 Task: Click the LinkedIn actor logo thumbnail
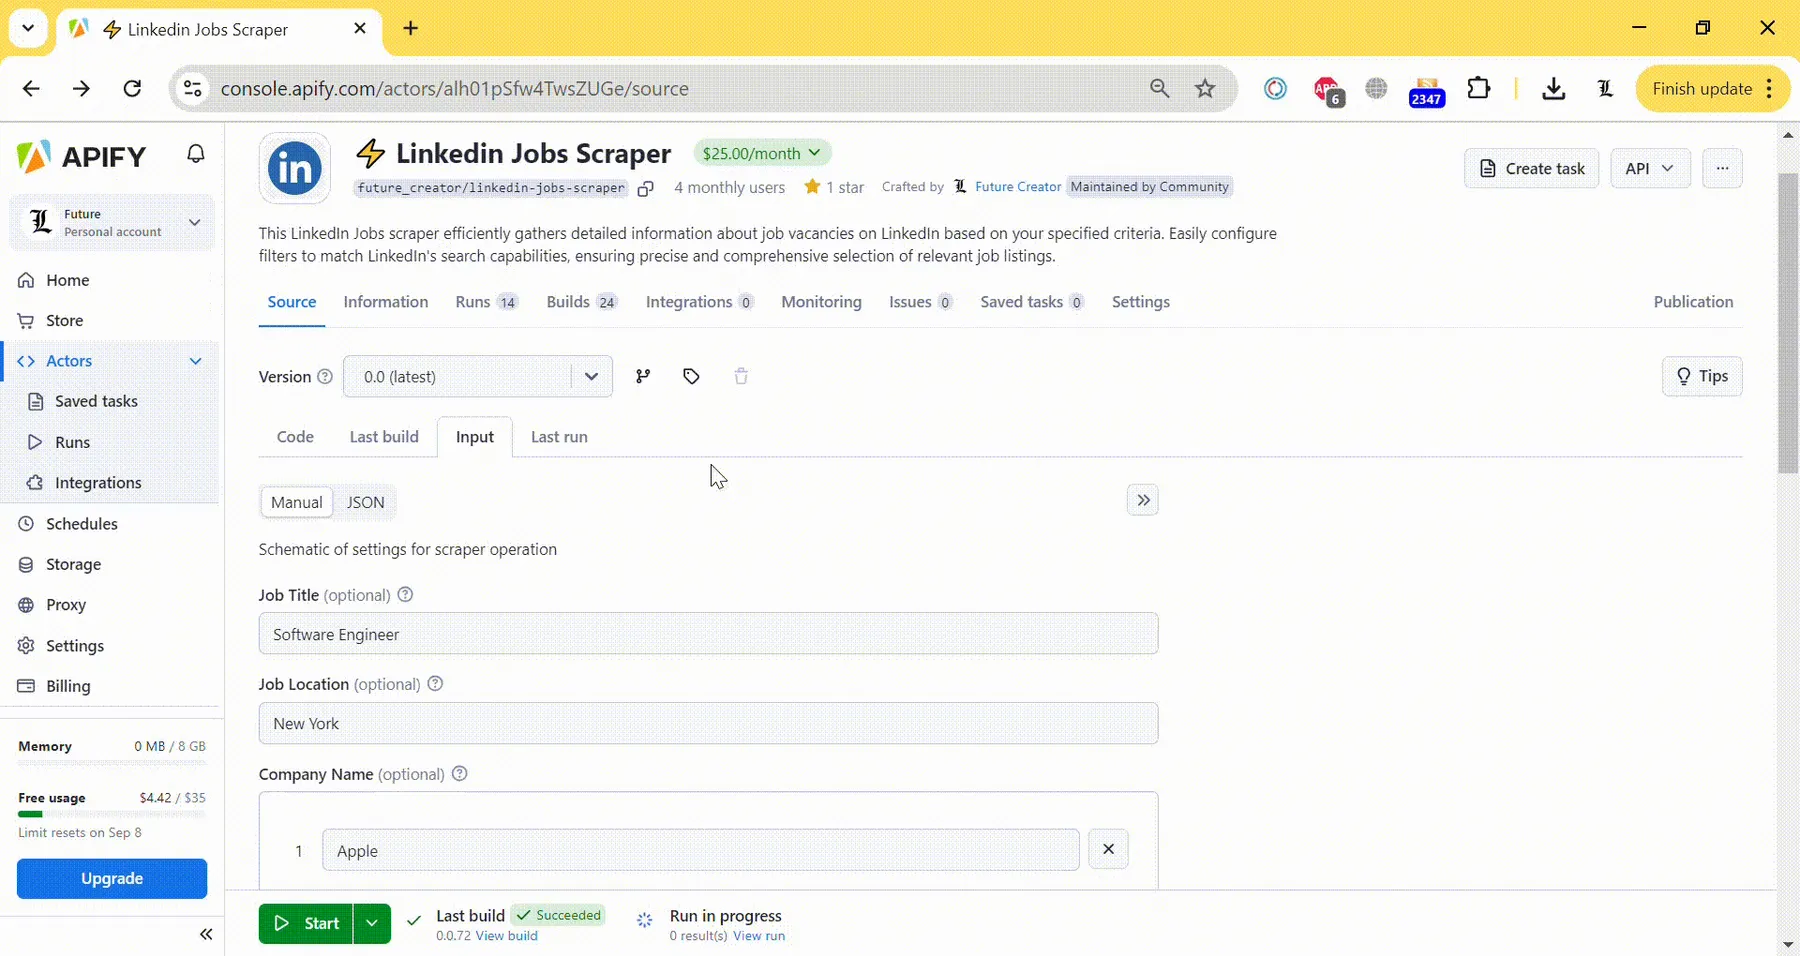coord(294,168)
